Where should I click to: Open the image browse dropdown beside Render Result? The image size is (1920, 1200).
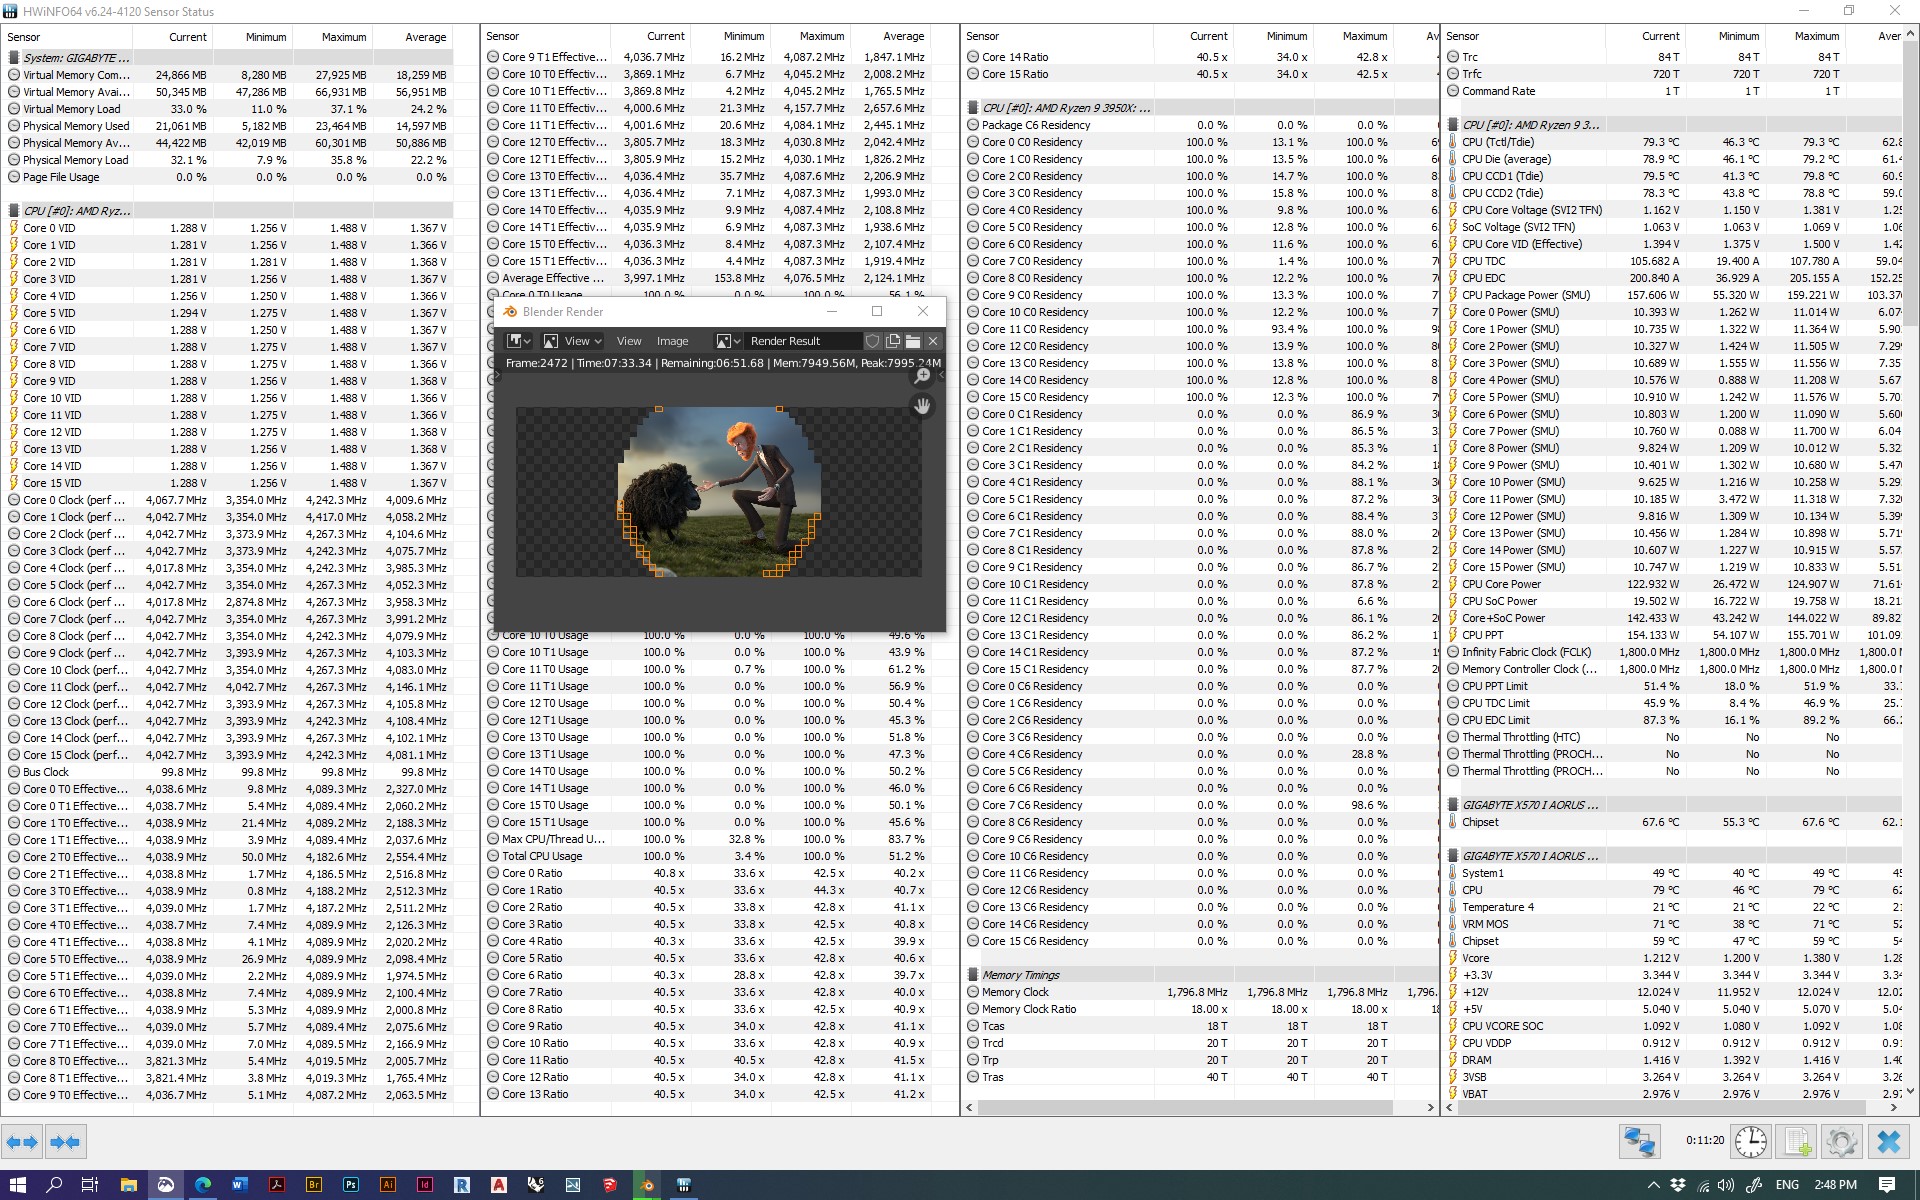pos(727,341)
